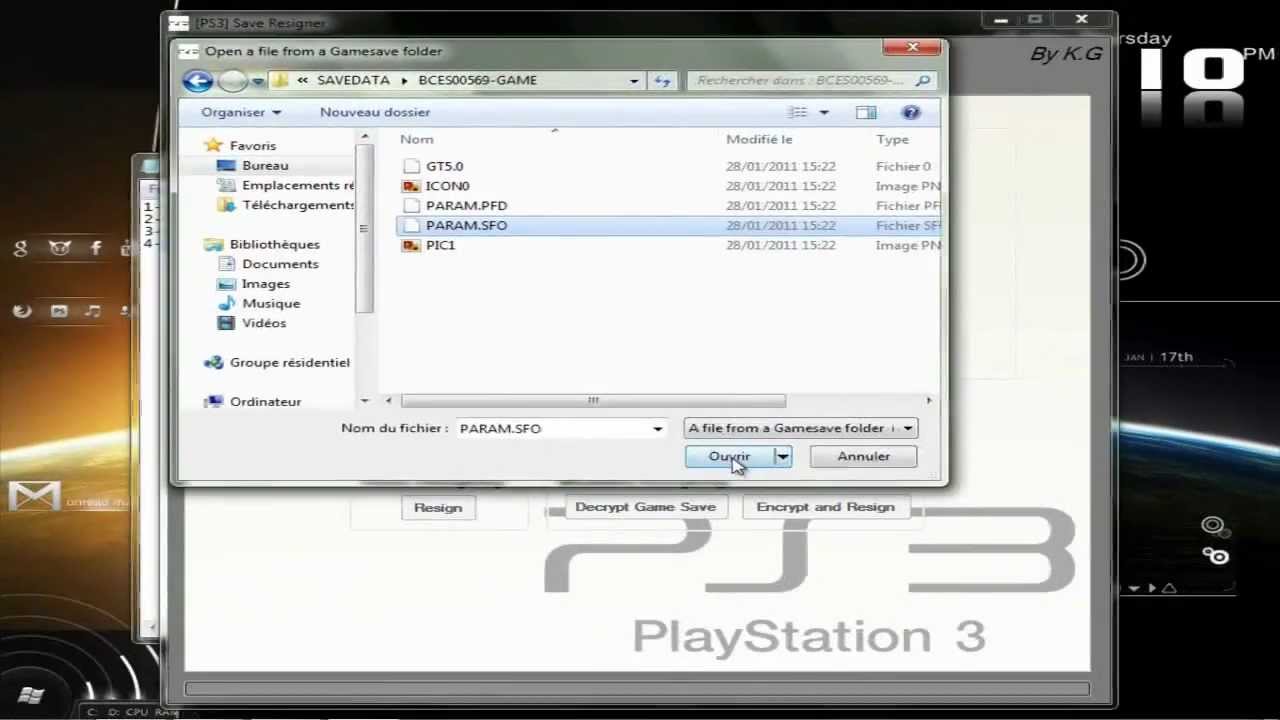Open help with the blue question mark icon
The image size is (1280, 720).
point(910,113)
